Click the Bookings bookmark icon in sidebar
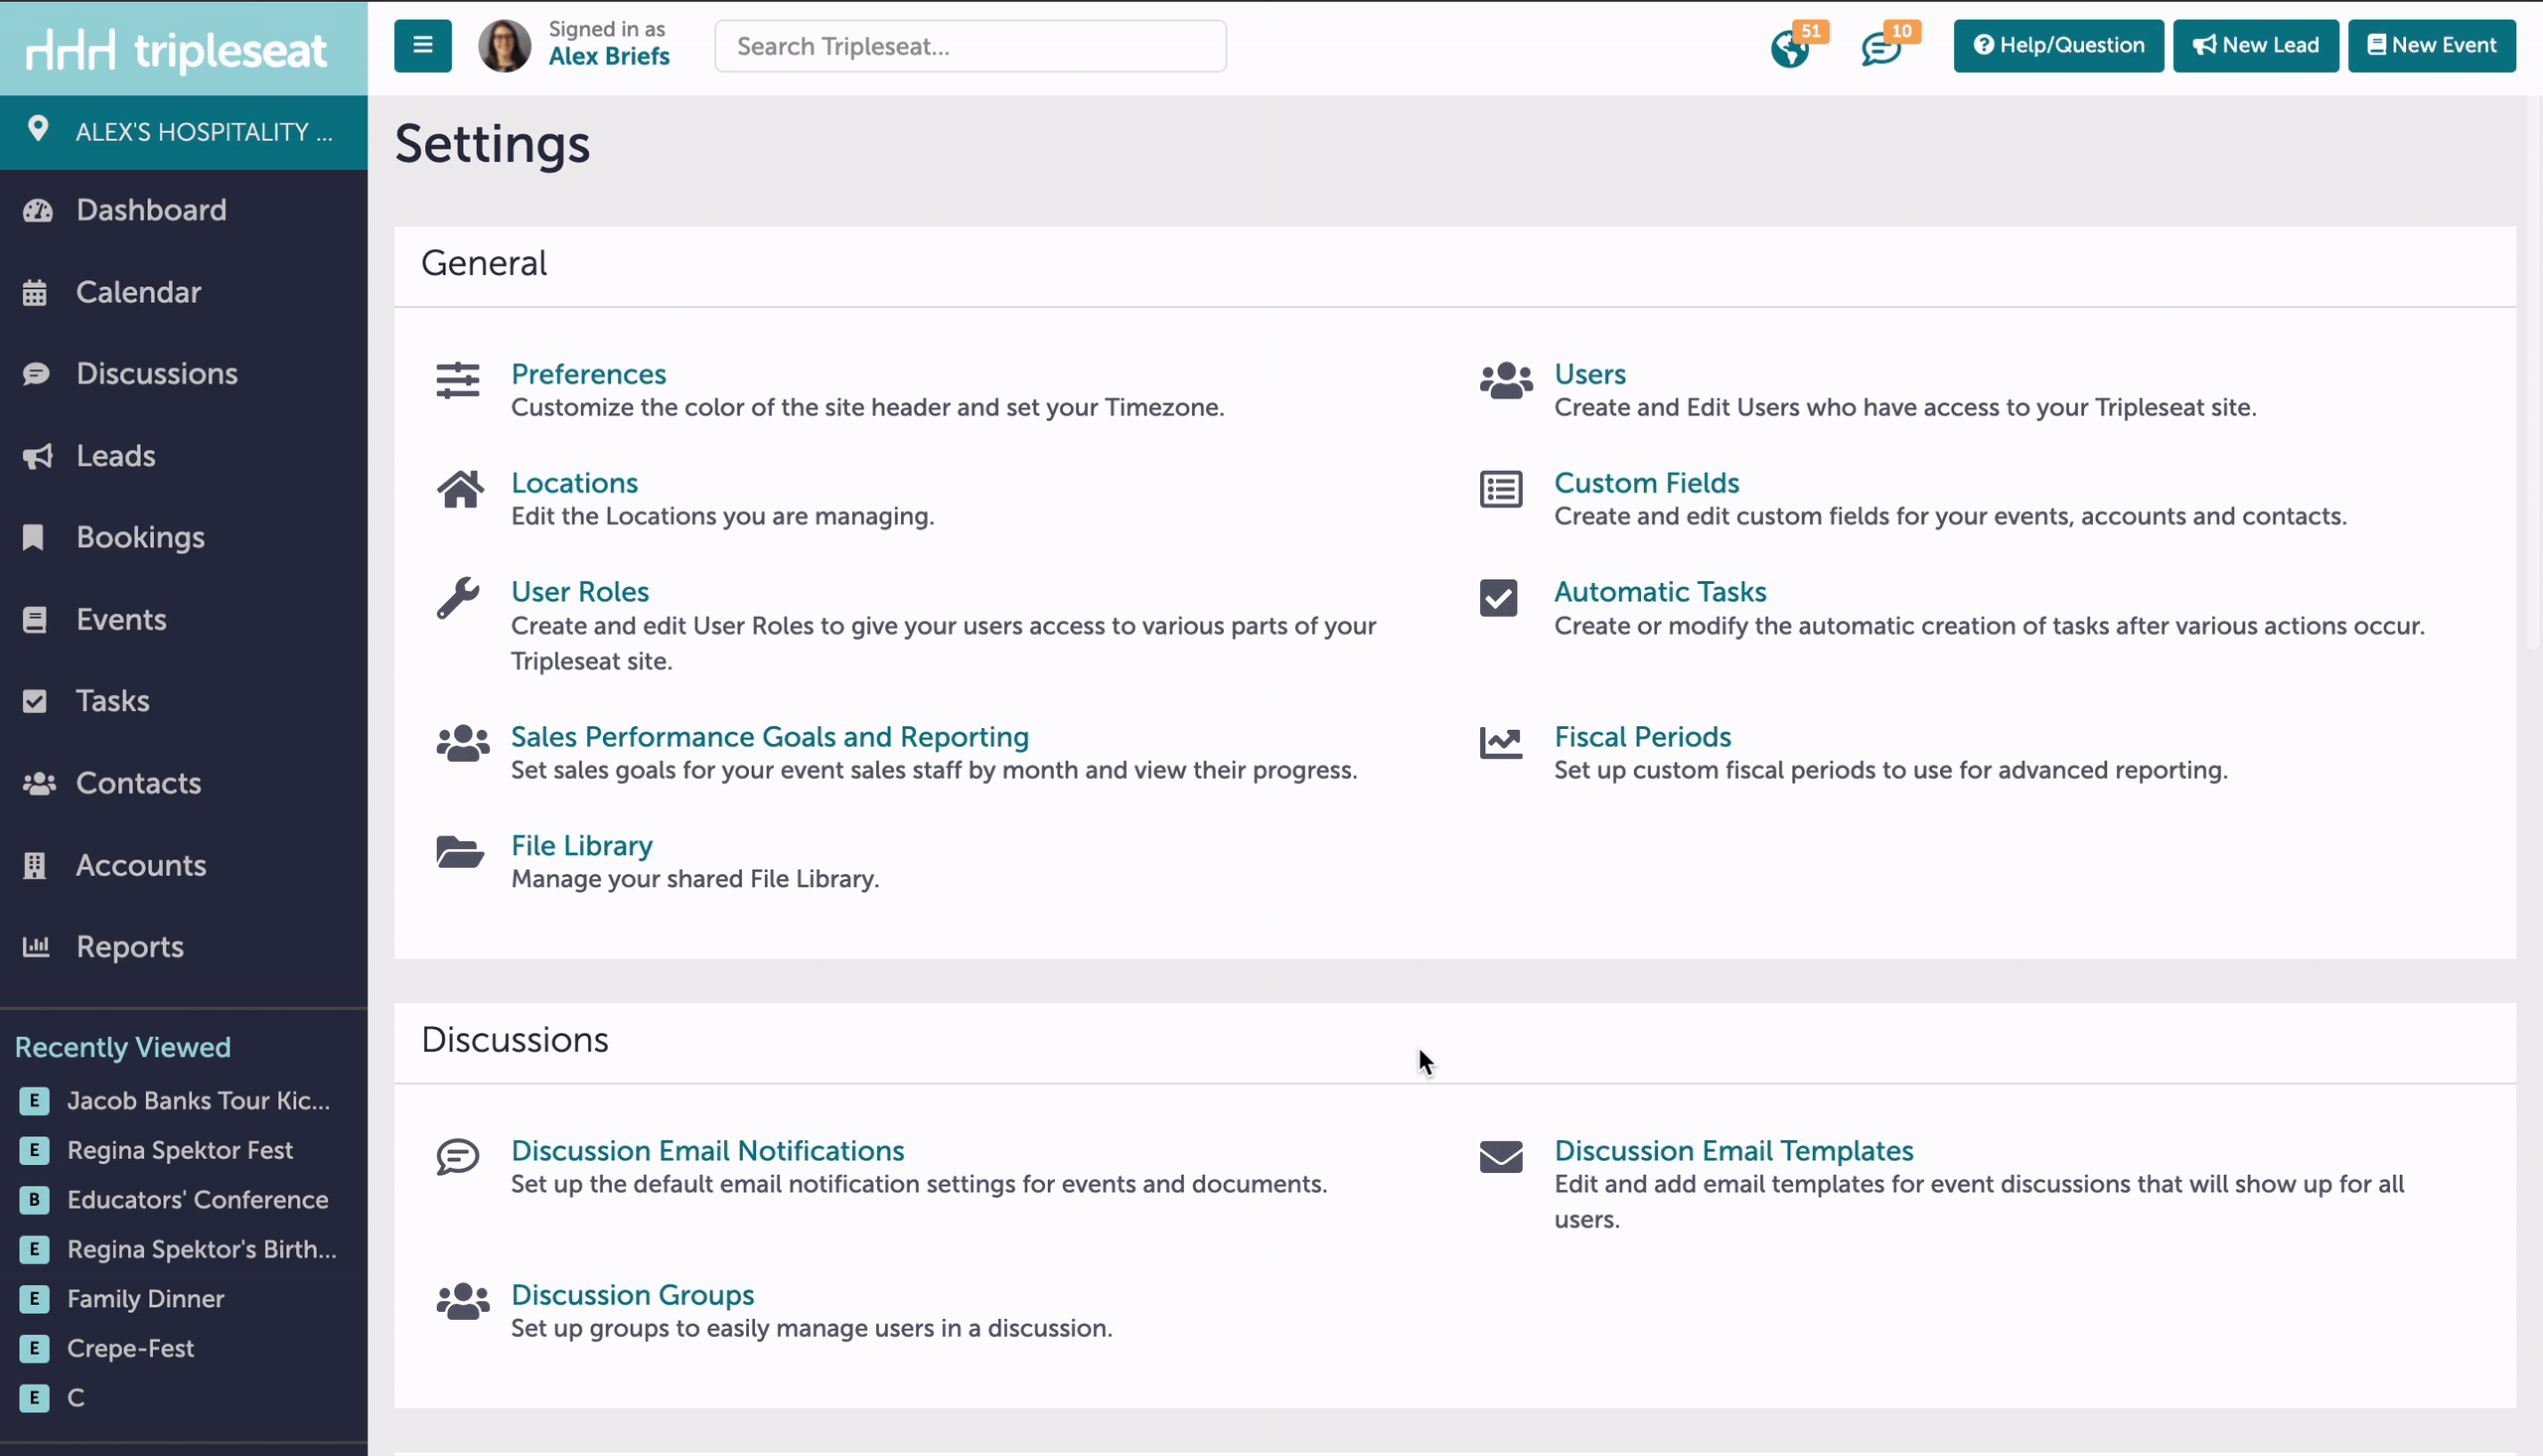The width and height of the screenshot is (2543, 1456). coord(33,538)
